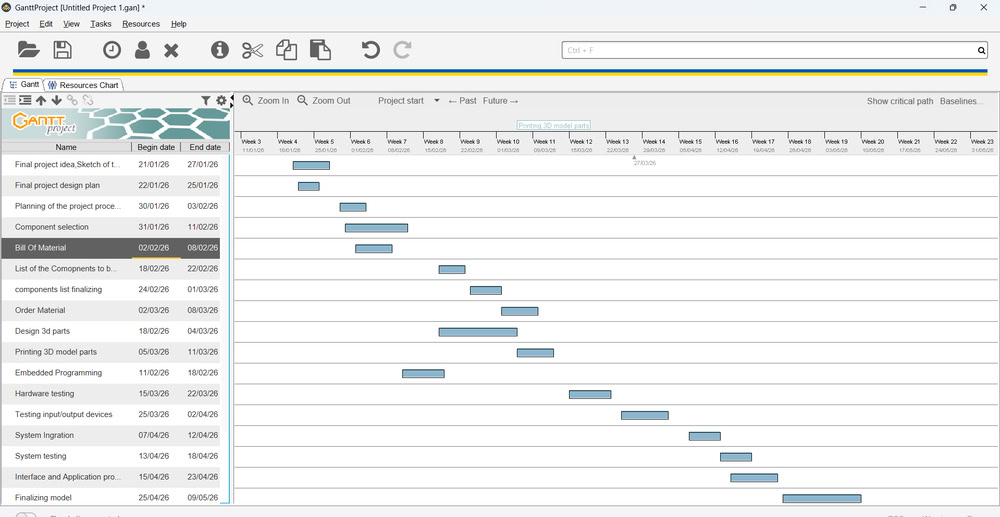This screenshot has height=517, width=1000.
Task: Open the Project menu
Action: coord(17,24)
